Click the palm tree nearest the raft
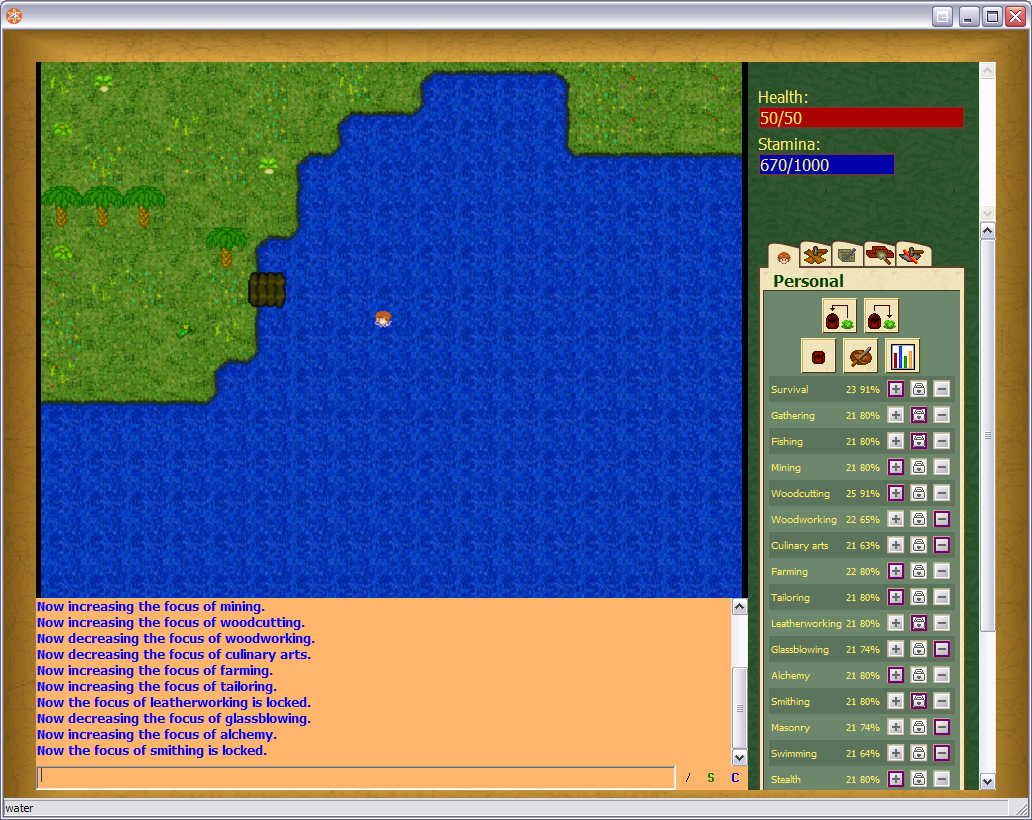Image resolution: width=1032 pixels, height=820 pixels. pos(226,247)
